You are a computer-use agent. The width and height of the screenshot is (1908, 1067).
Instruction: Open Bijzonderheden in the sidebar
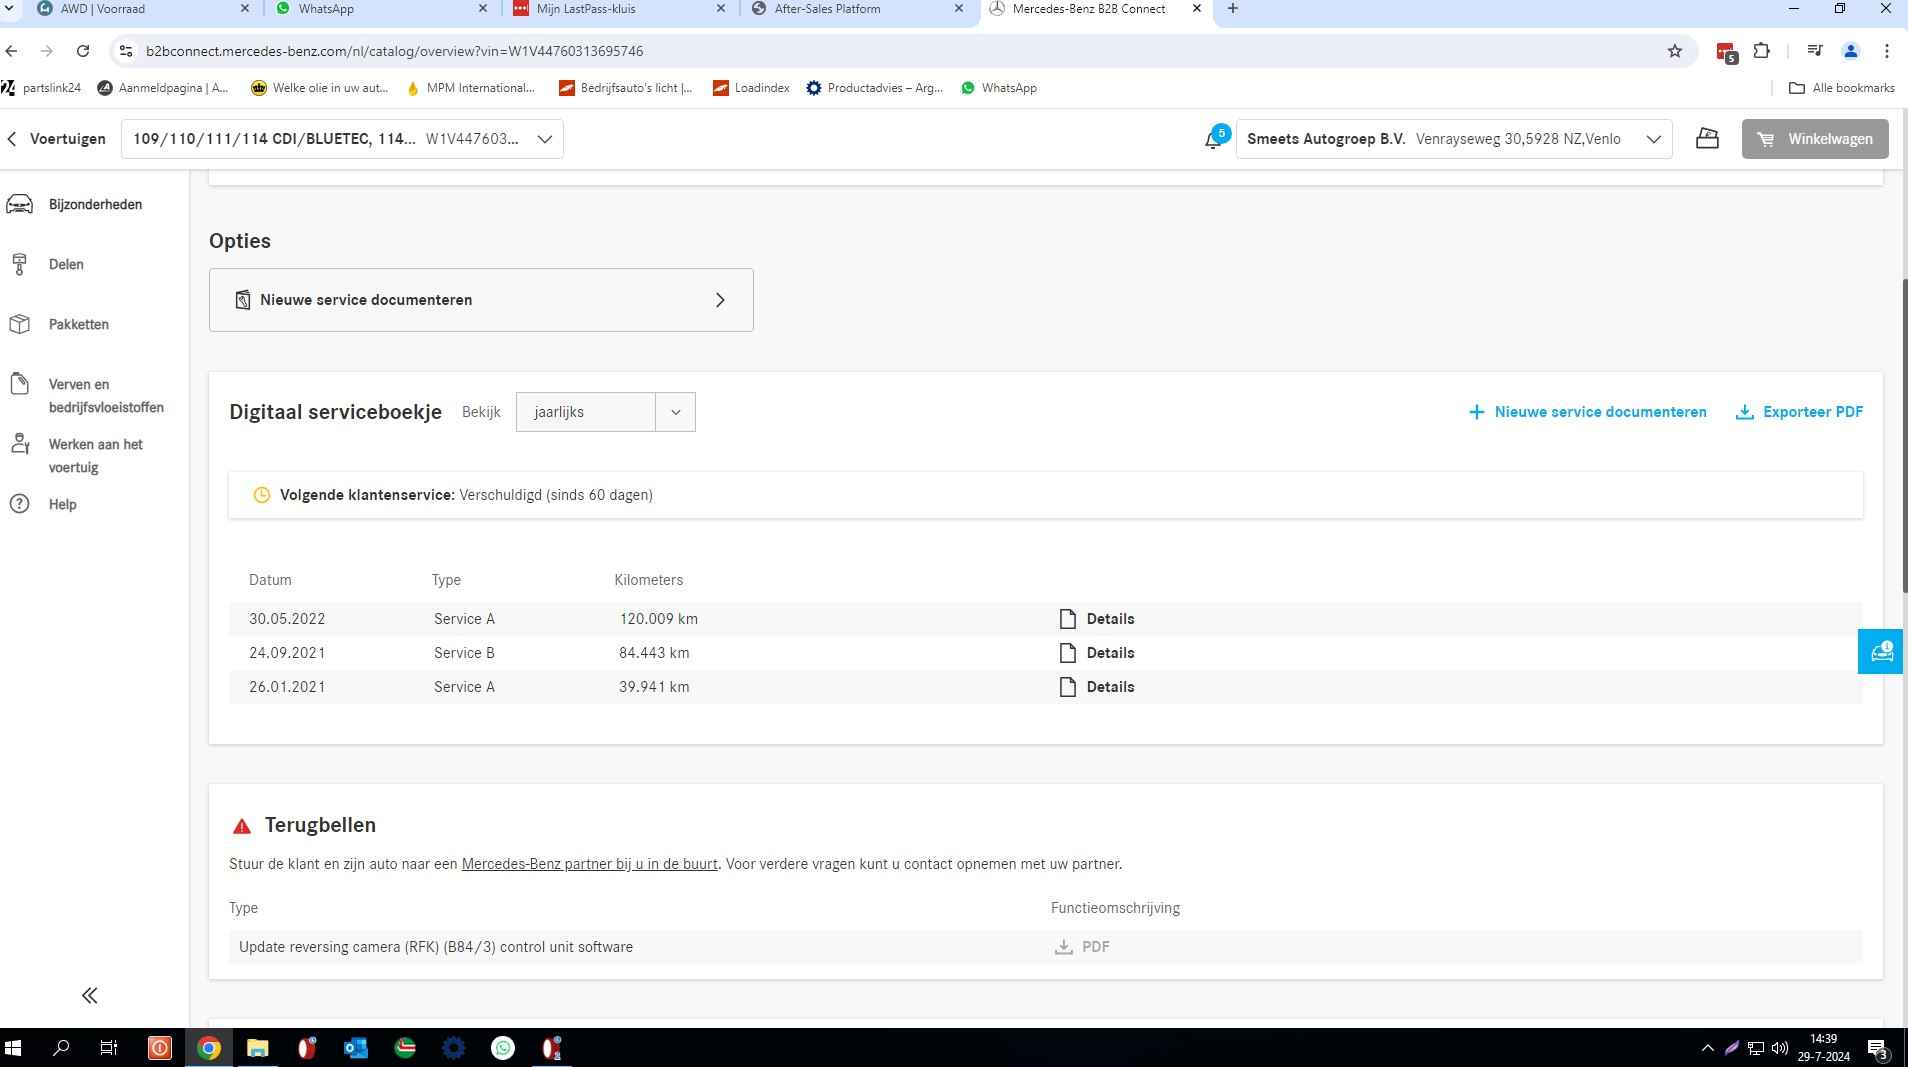[x=75, y=204]
